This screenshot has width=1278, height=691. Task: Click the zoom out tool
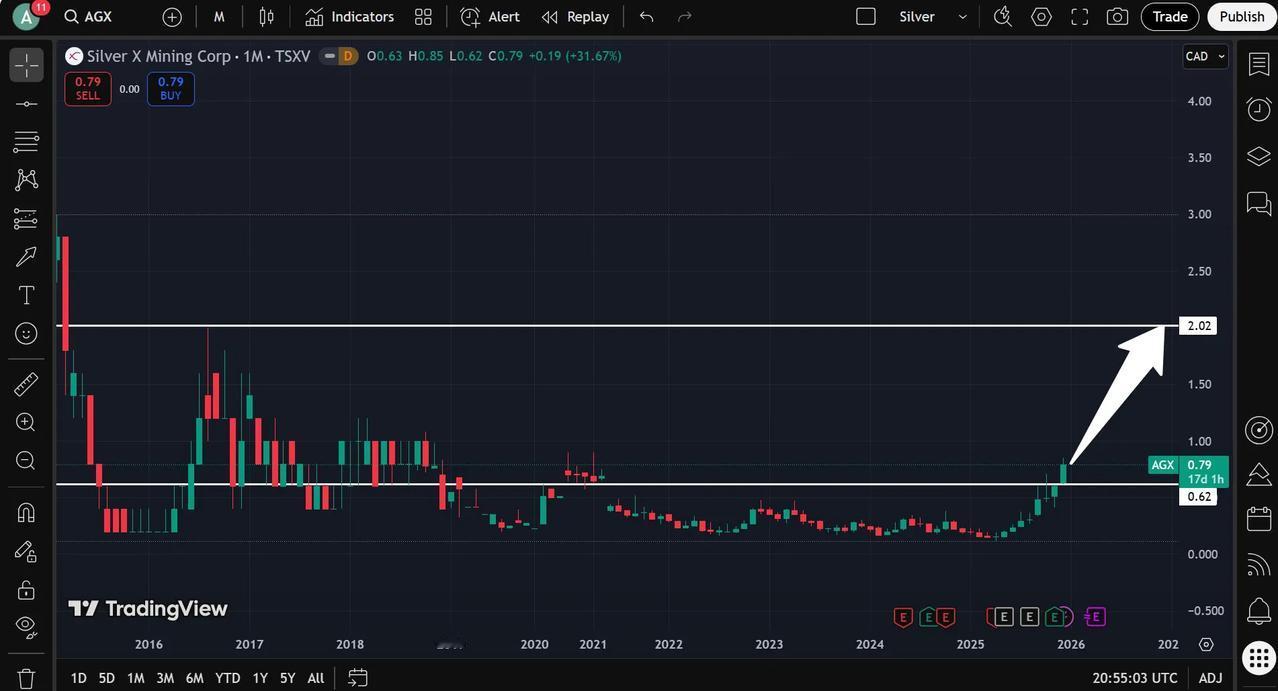pos(26,460)
